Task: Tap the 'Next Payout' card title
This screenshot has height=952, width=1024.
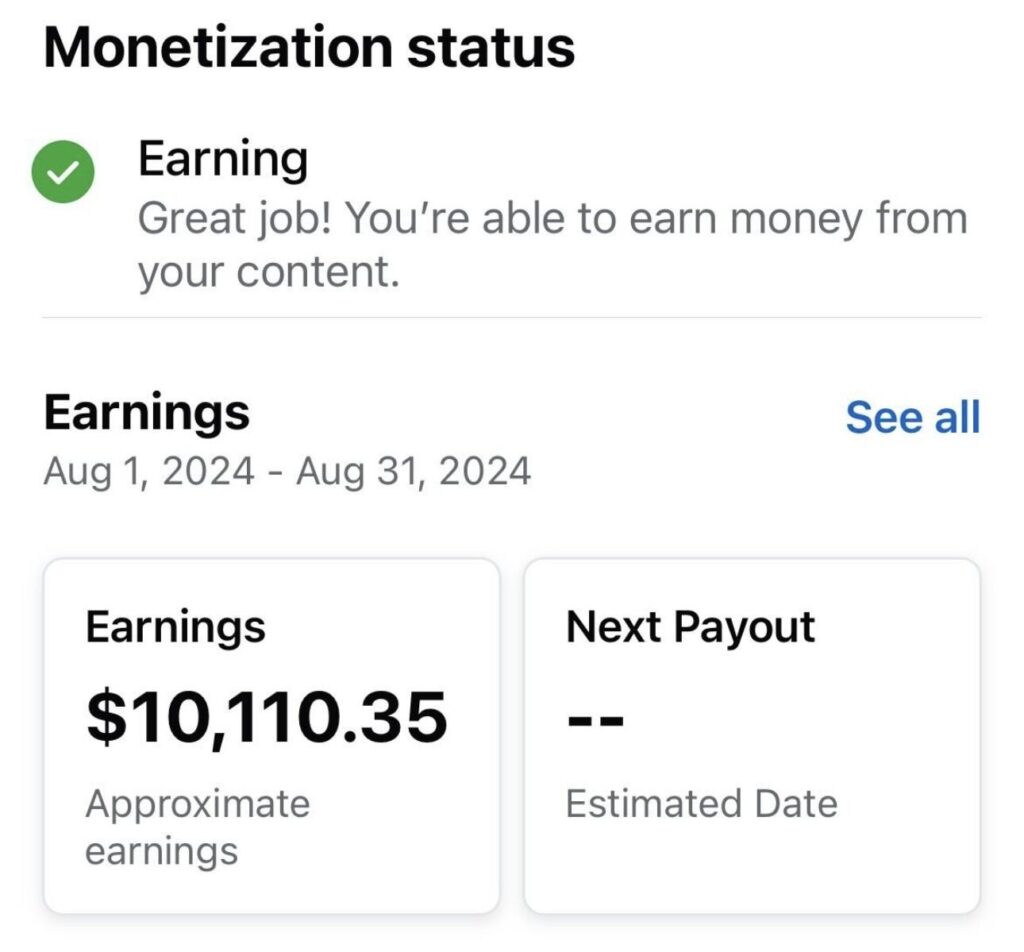Action: 690,628
